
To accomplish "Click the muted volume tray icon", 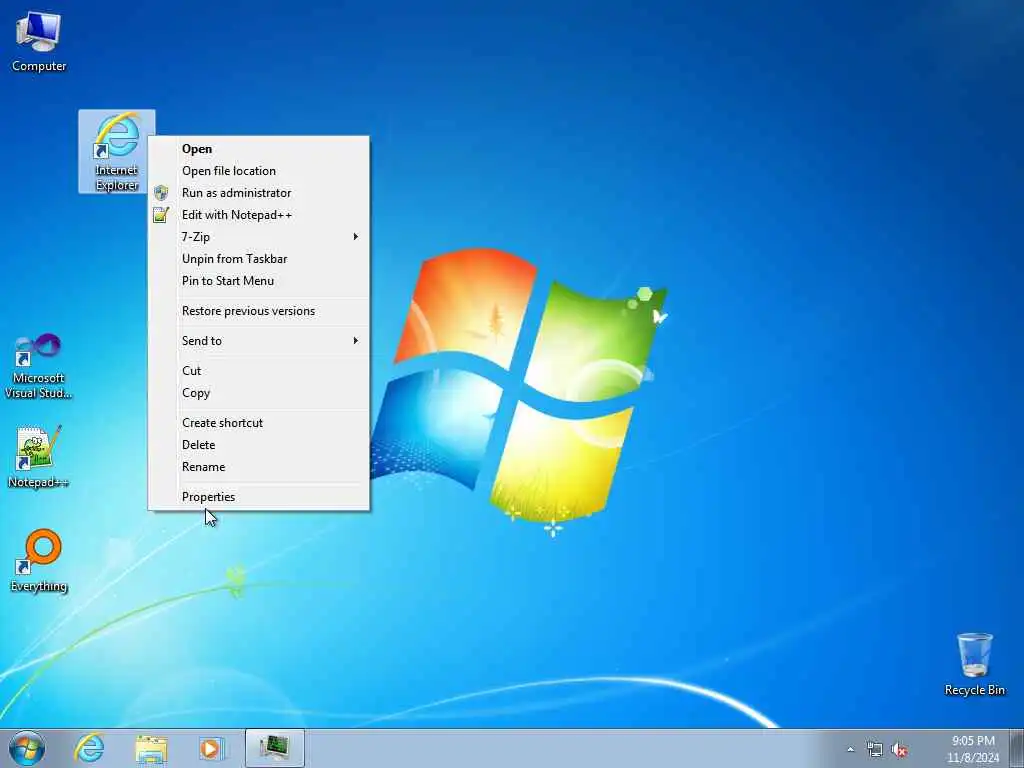I will click(x=899, y=749).
